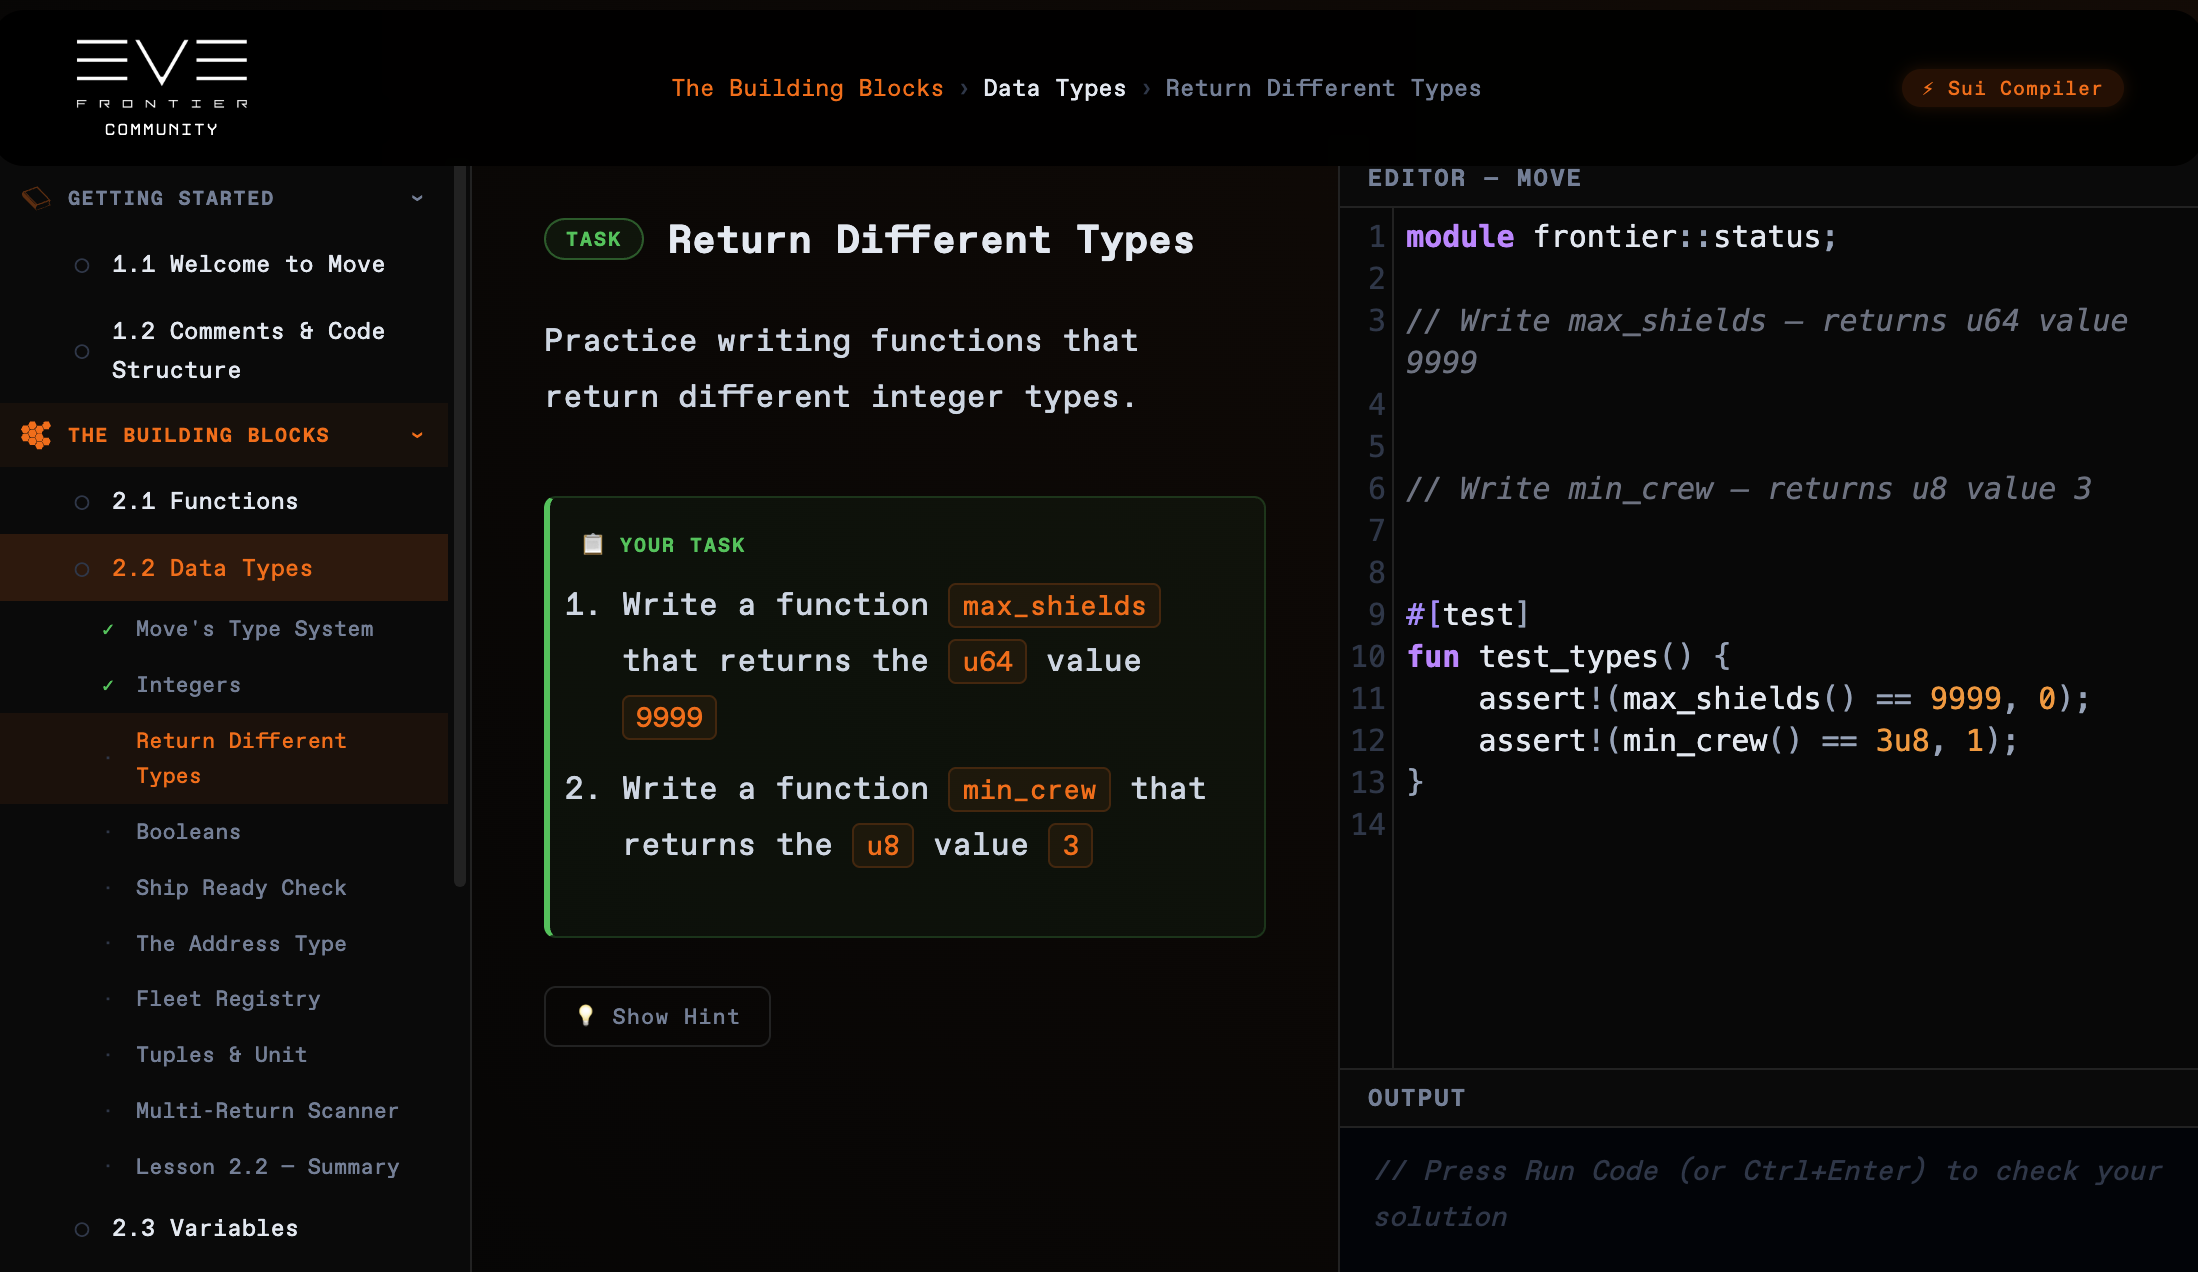The height and width of the screenshot is (1272, 2198).
Task: Open the Ship Ready Check item
Action: click(x=241, y=888)
